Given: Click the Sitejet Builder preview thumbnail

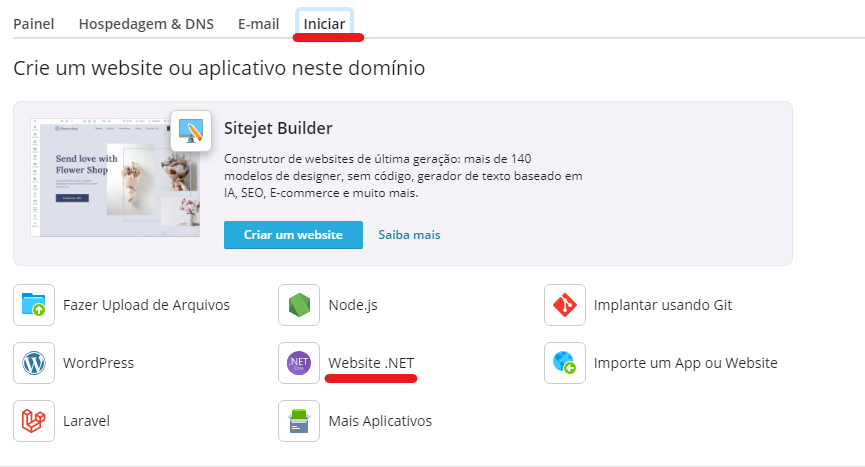Looking at the screenshot, I should pyautogui.click(x=115, y=178).
